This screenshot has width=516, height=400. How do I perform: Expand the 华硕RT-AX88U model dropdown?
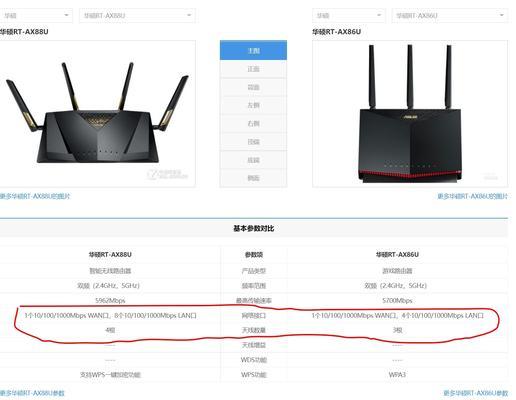click(x=137, y=15)
